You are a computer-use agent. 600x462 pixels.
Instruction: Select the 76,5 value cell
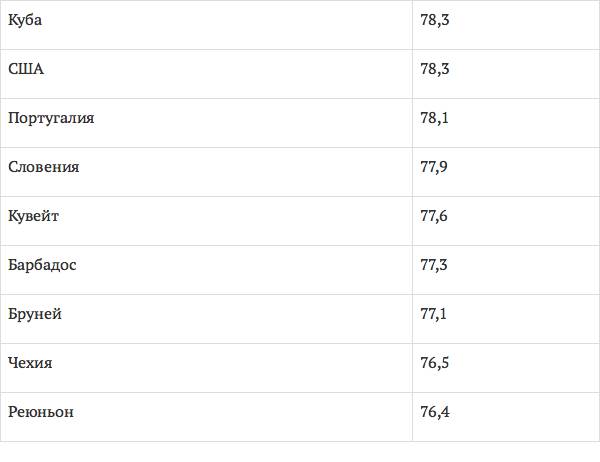434,363
